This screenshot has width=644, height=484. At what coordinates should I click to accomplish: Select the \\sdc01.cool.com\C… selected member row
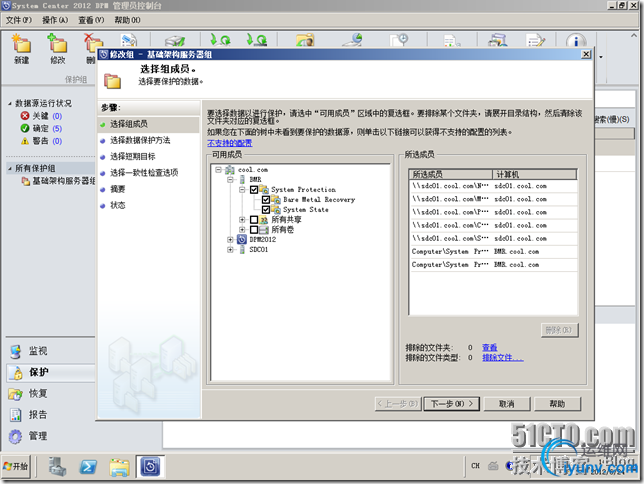pos(493,226)
